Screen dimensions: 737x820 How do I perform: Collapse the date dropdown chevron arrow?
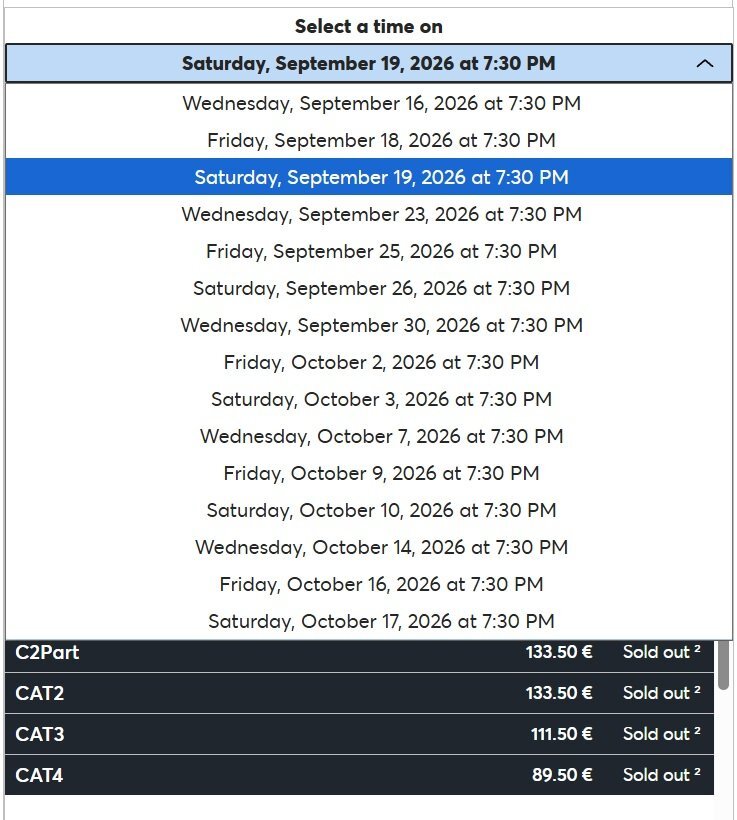pos(705,64)
